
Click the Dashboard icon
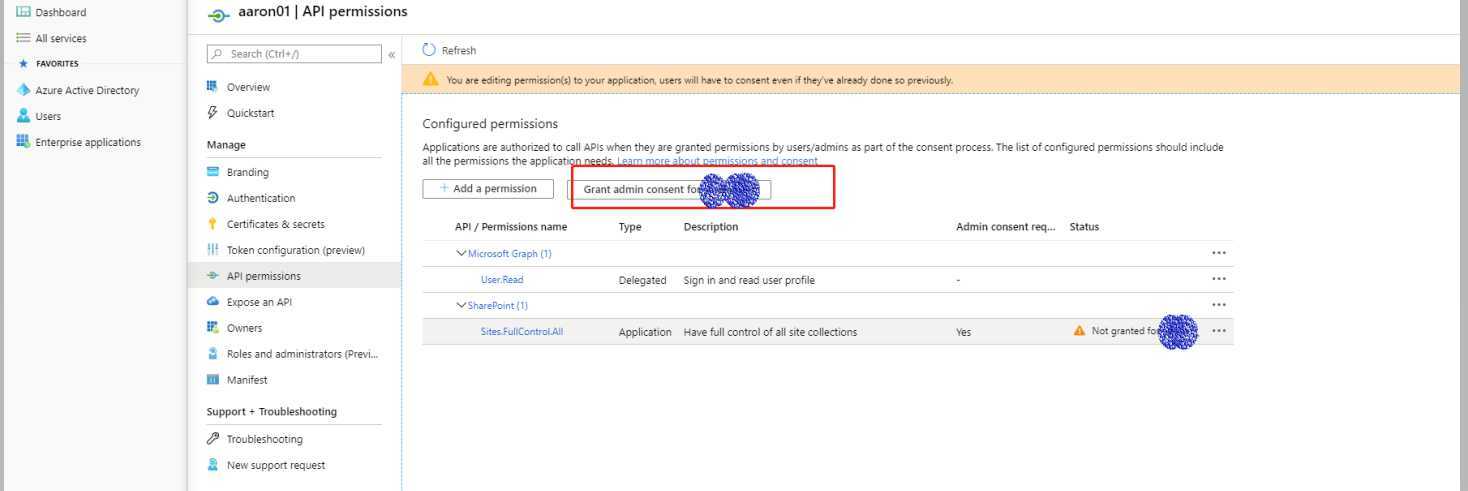(23, 12)
